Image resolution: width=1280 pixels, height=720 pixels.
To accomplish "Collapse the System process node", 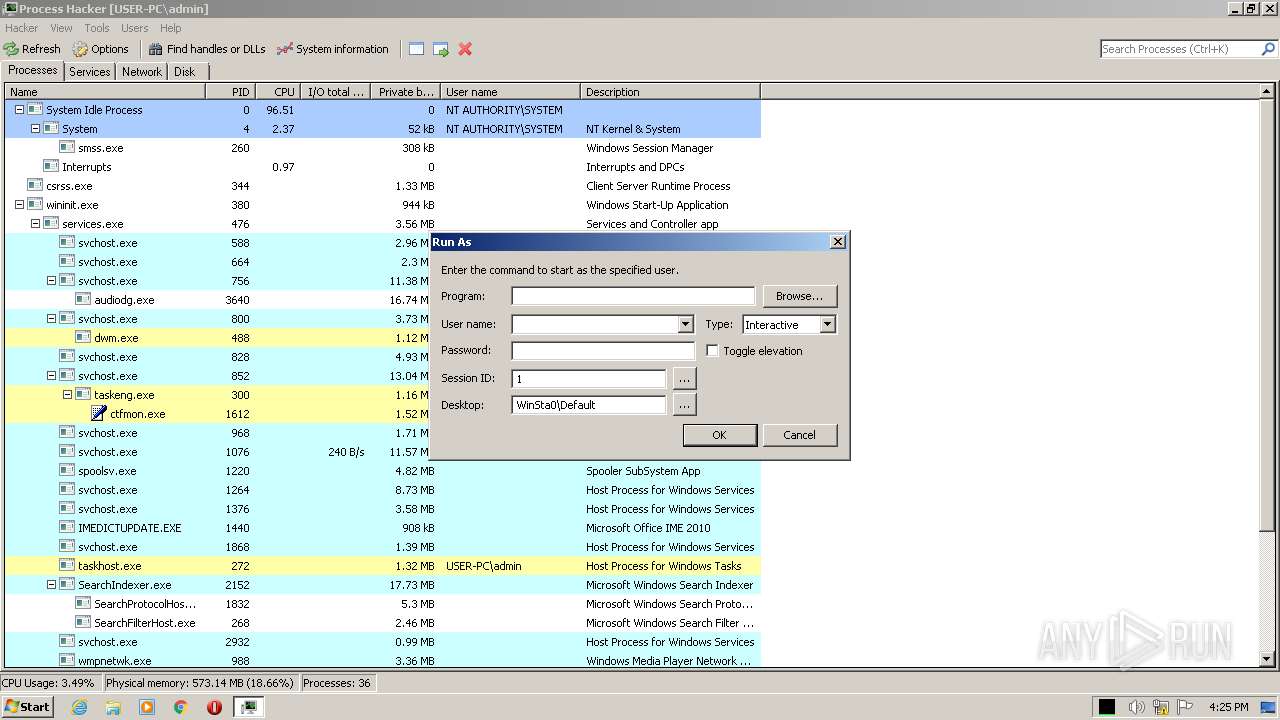I will coord(35,128).
